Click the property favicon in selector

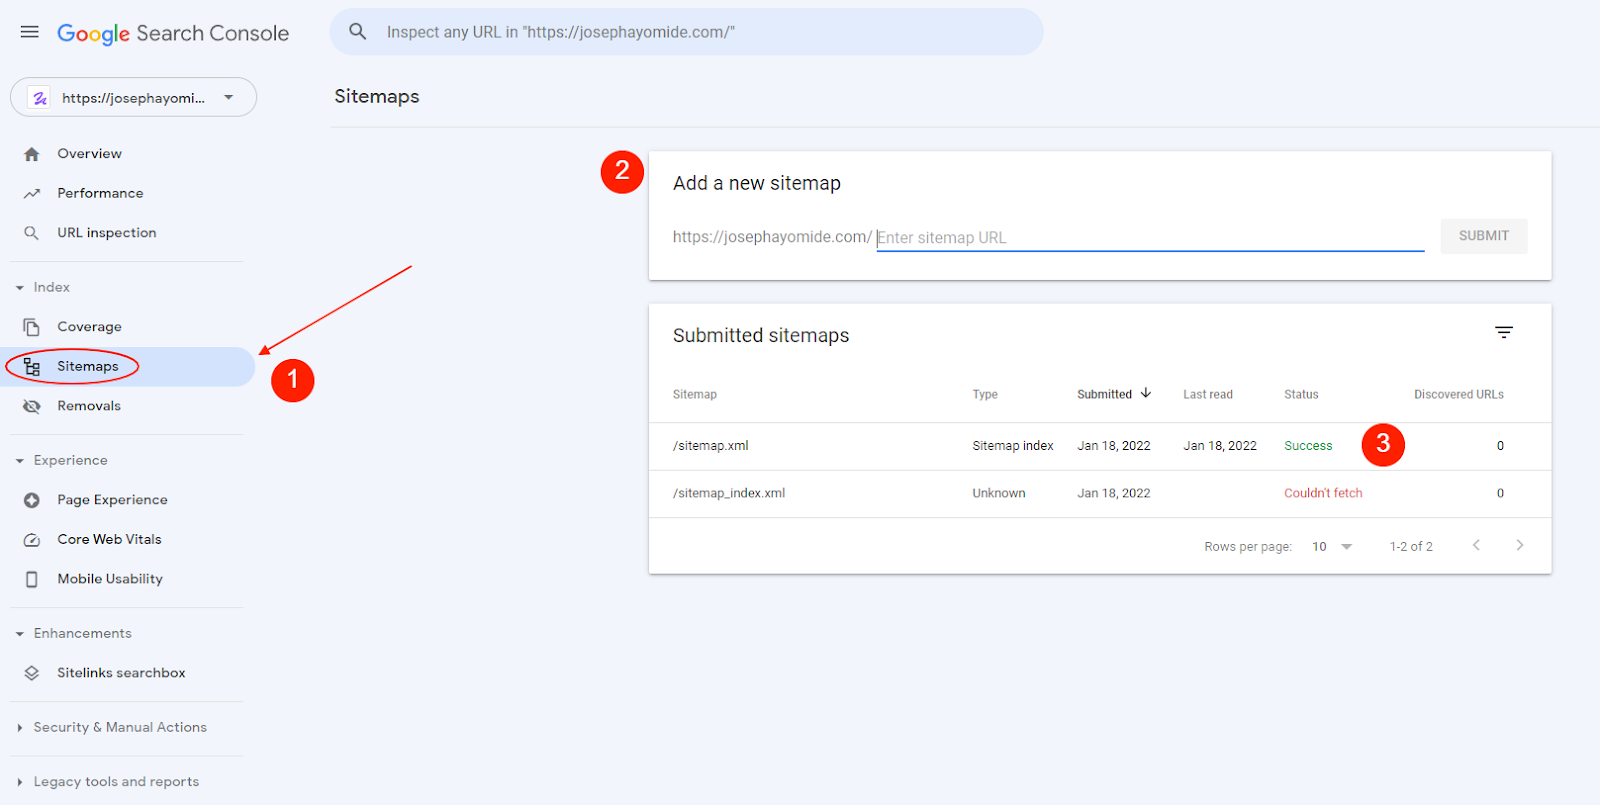coord(40,98)
